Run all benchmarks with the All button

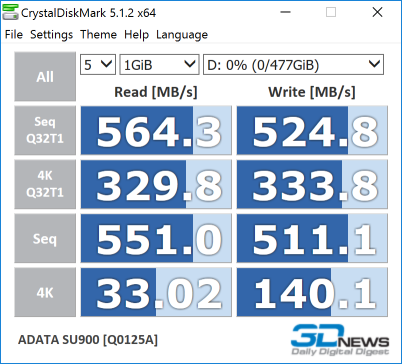[x=45, y=76]
